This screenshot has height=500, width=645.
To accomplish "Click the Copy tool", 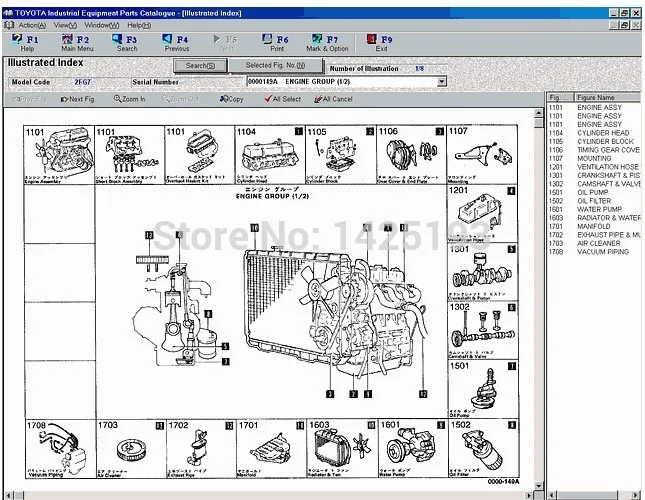I will click(232, 99).
